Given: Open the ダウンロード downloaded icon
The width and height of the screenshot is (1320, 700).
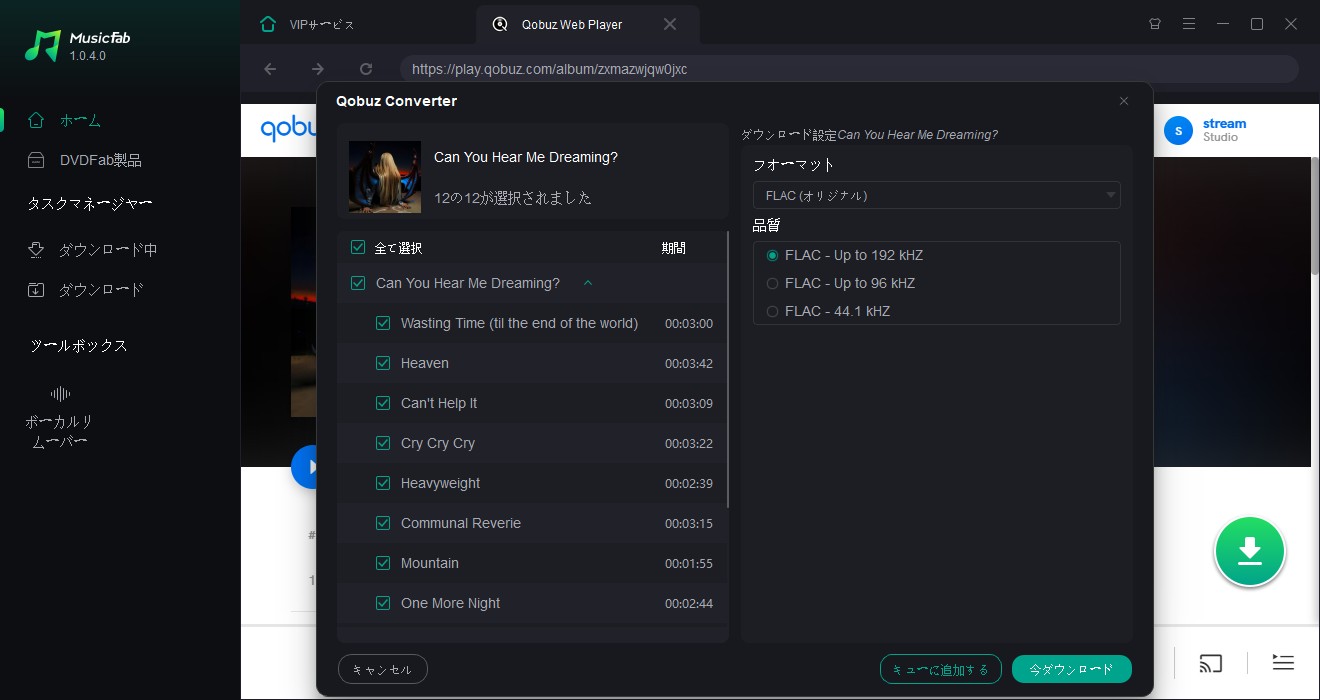Looking at the screenshot, I should (x=36, y=290).
